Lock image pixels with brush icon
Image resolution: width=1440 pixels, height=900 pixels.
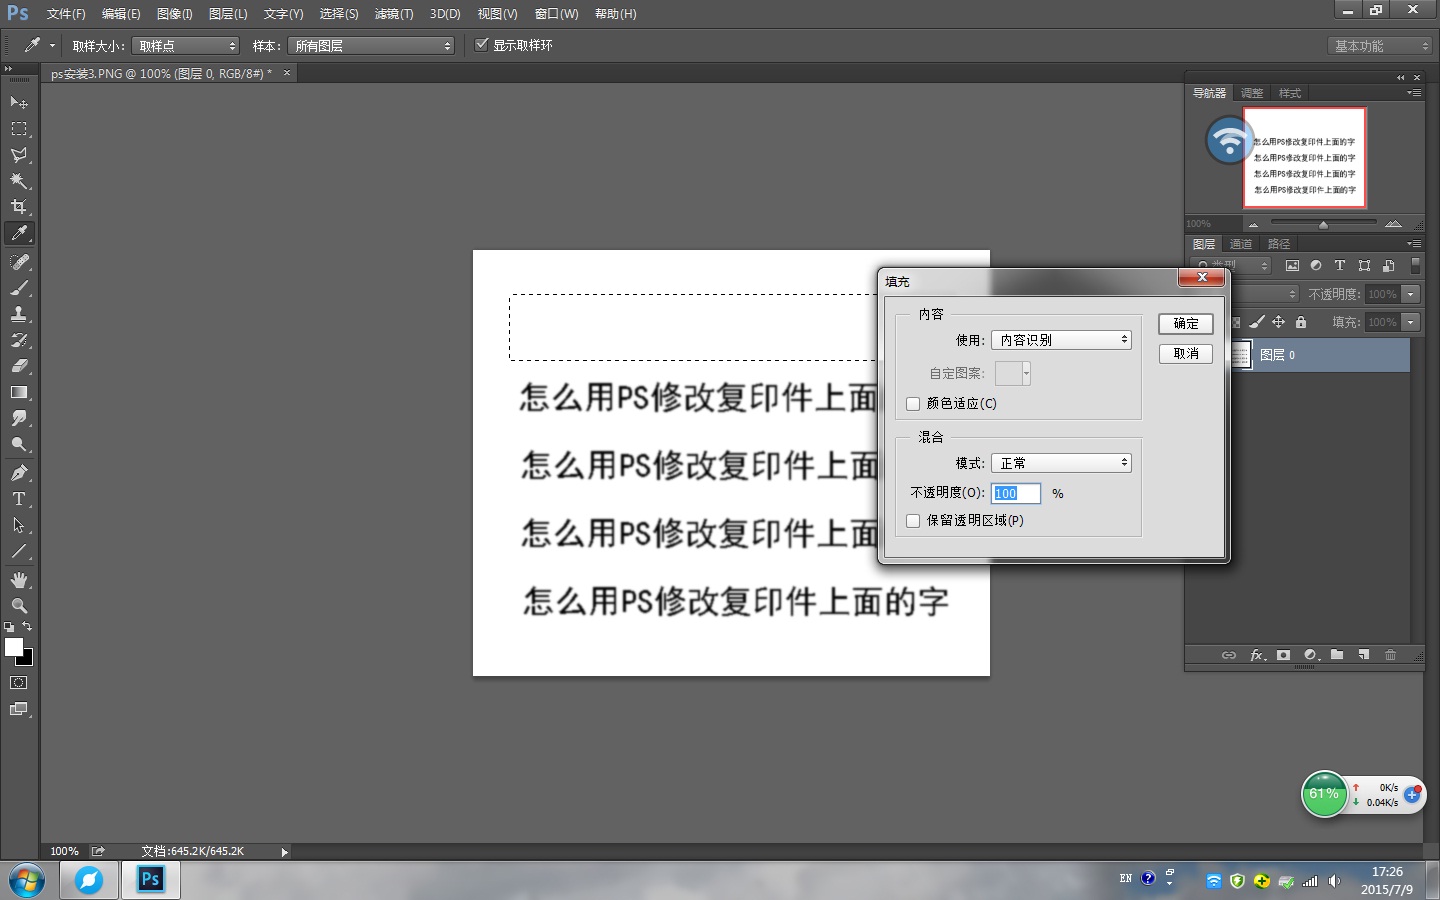tap(1257, 322)
